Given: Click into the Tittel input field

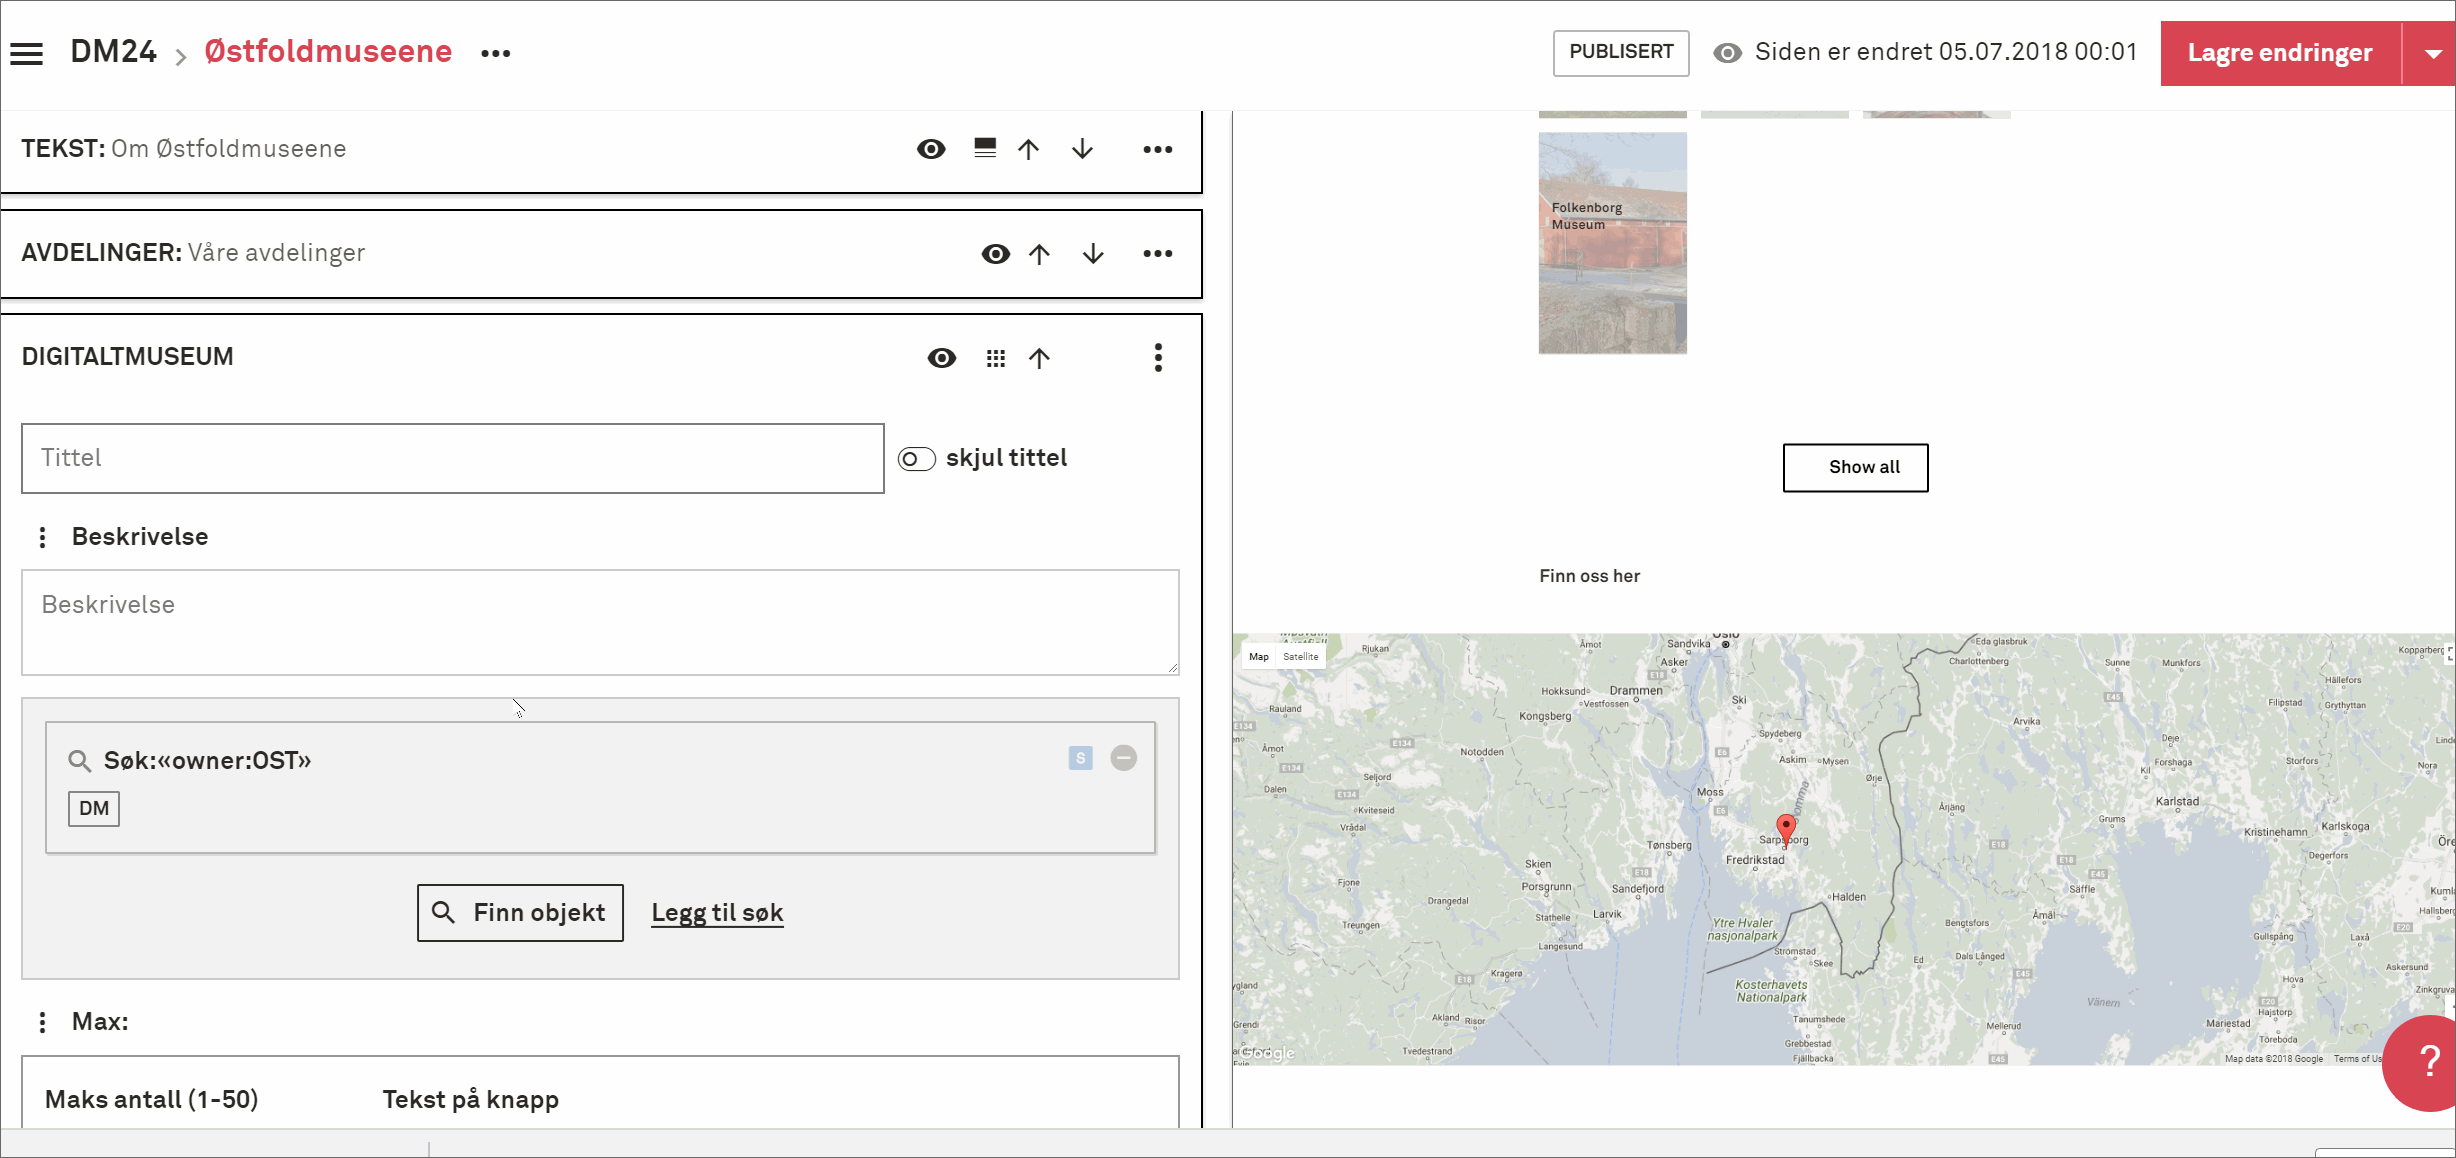Looking at the screenshot, I should 452,458.
